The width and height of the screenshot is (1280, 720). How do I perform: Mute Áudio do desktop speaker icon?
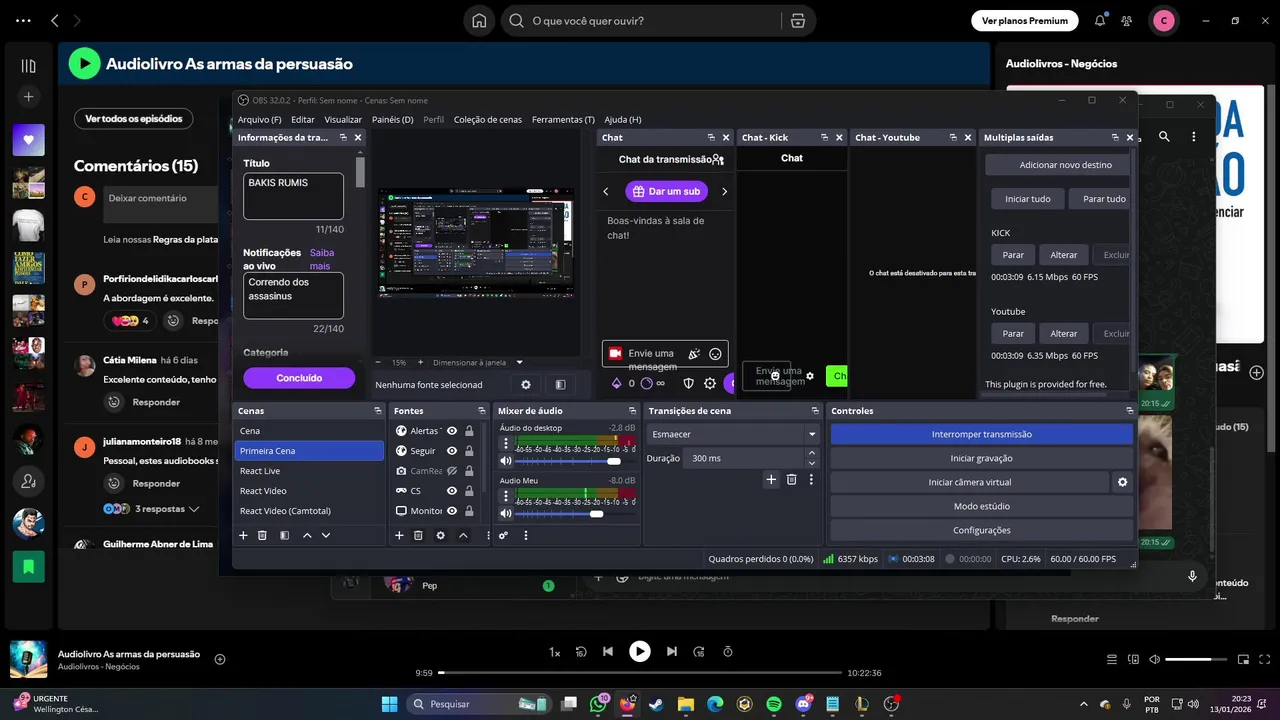pos(506,461)
